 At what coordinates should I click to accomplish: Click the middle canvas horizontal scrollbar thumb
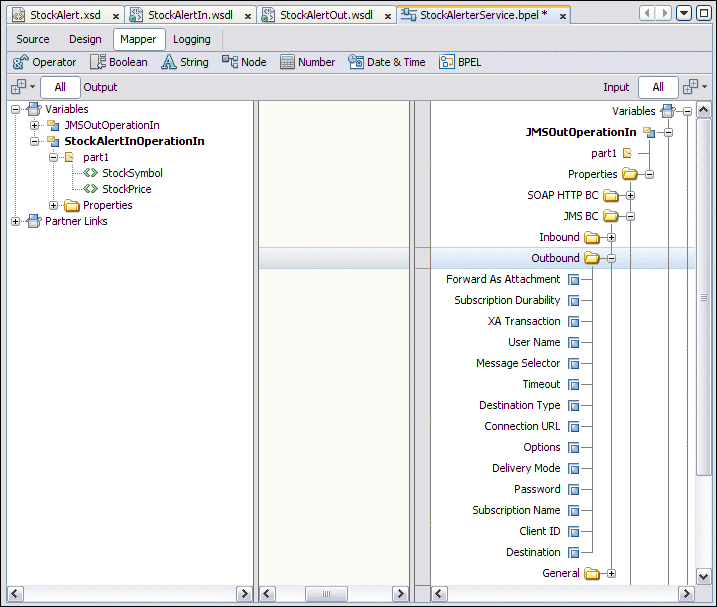(x=326, y=594)
